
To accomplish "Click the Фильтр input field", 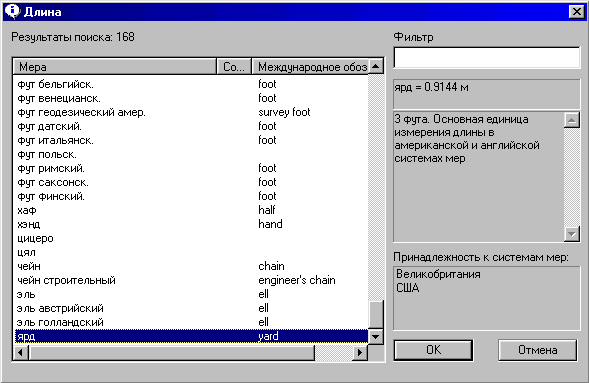I will pyautogui.click(x=487, y=57).
